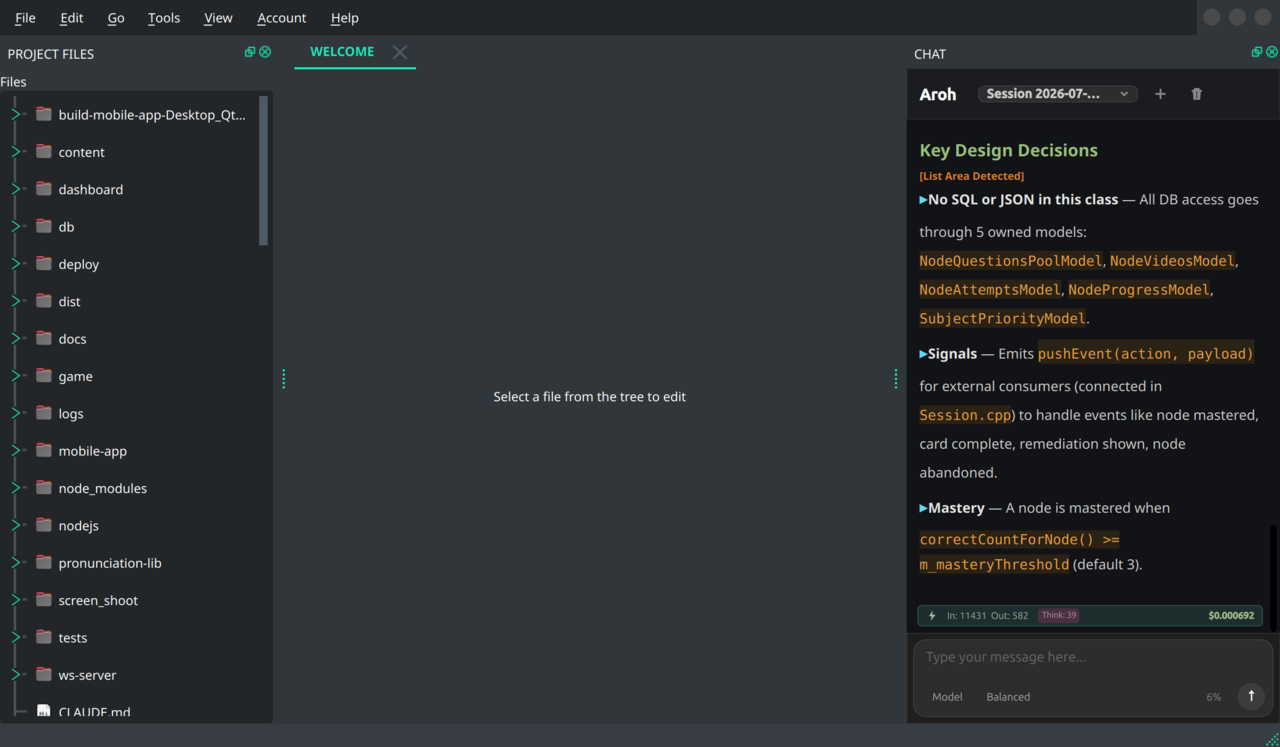Screen dimensions: 1280x747
Task: Open the Edit menu
Action: [71, 18]
